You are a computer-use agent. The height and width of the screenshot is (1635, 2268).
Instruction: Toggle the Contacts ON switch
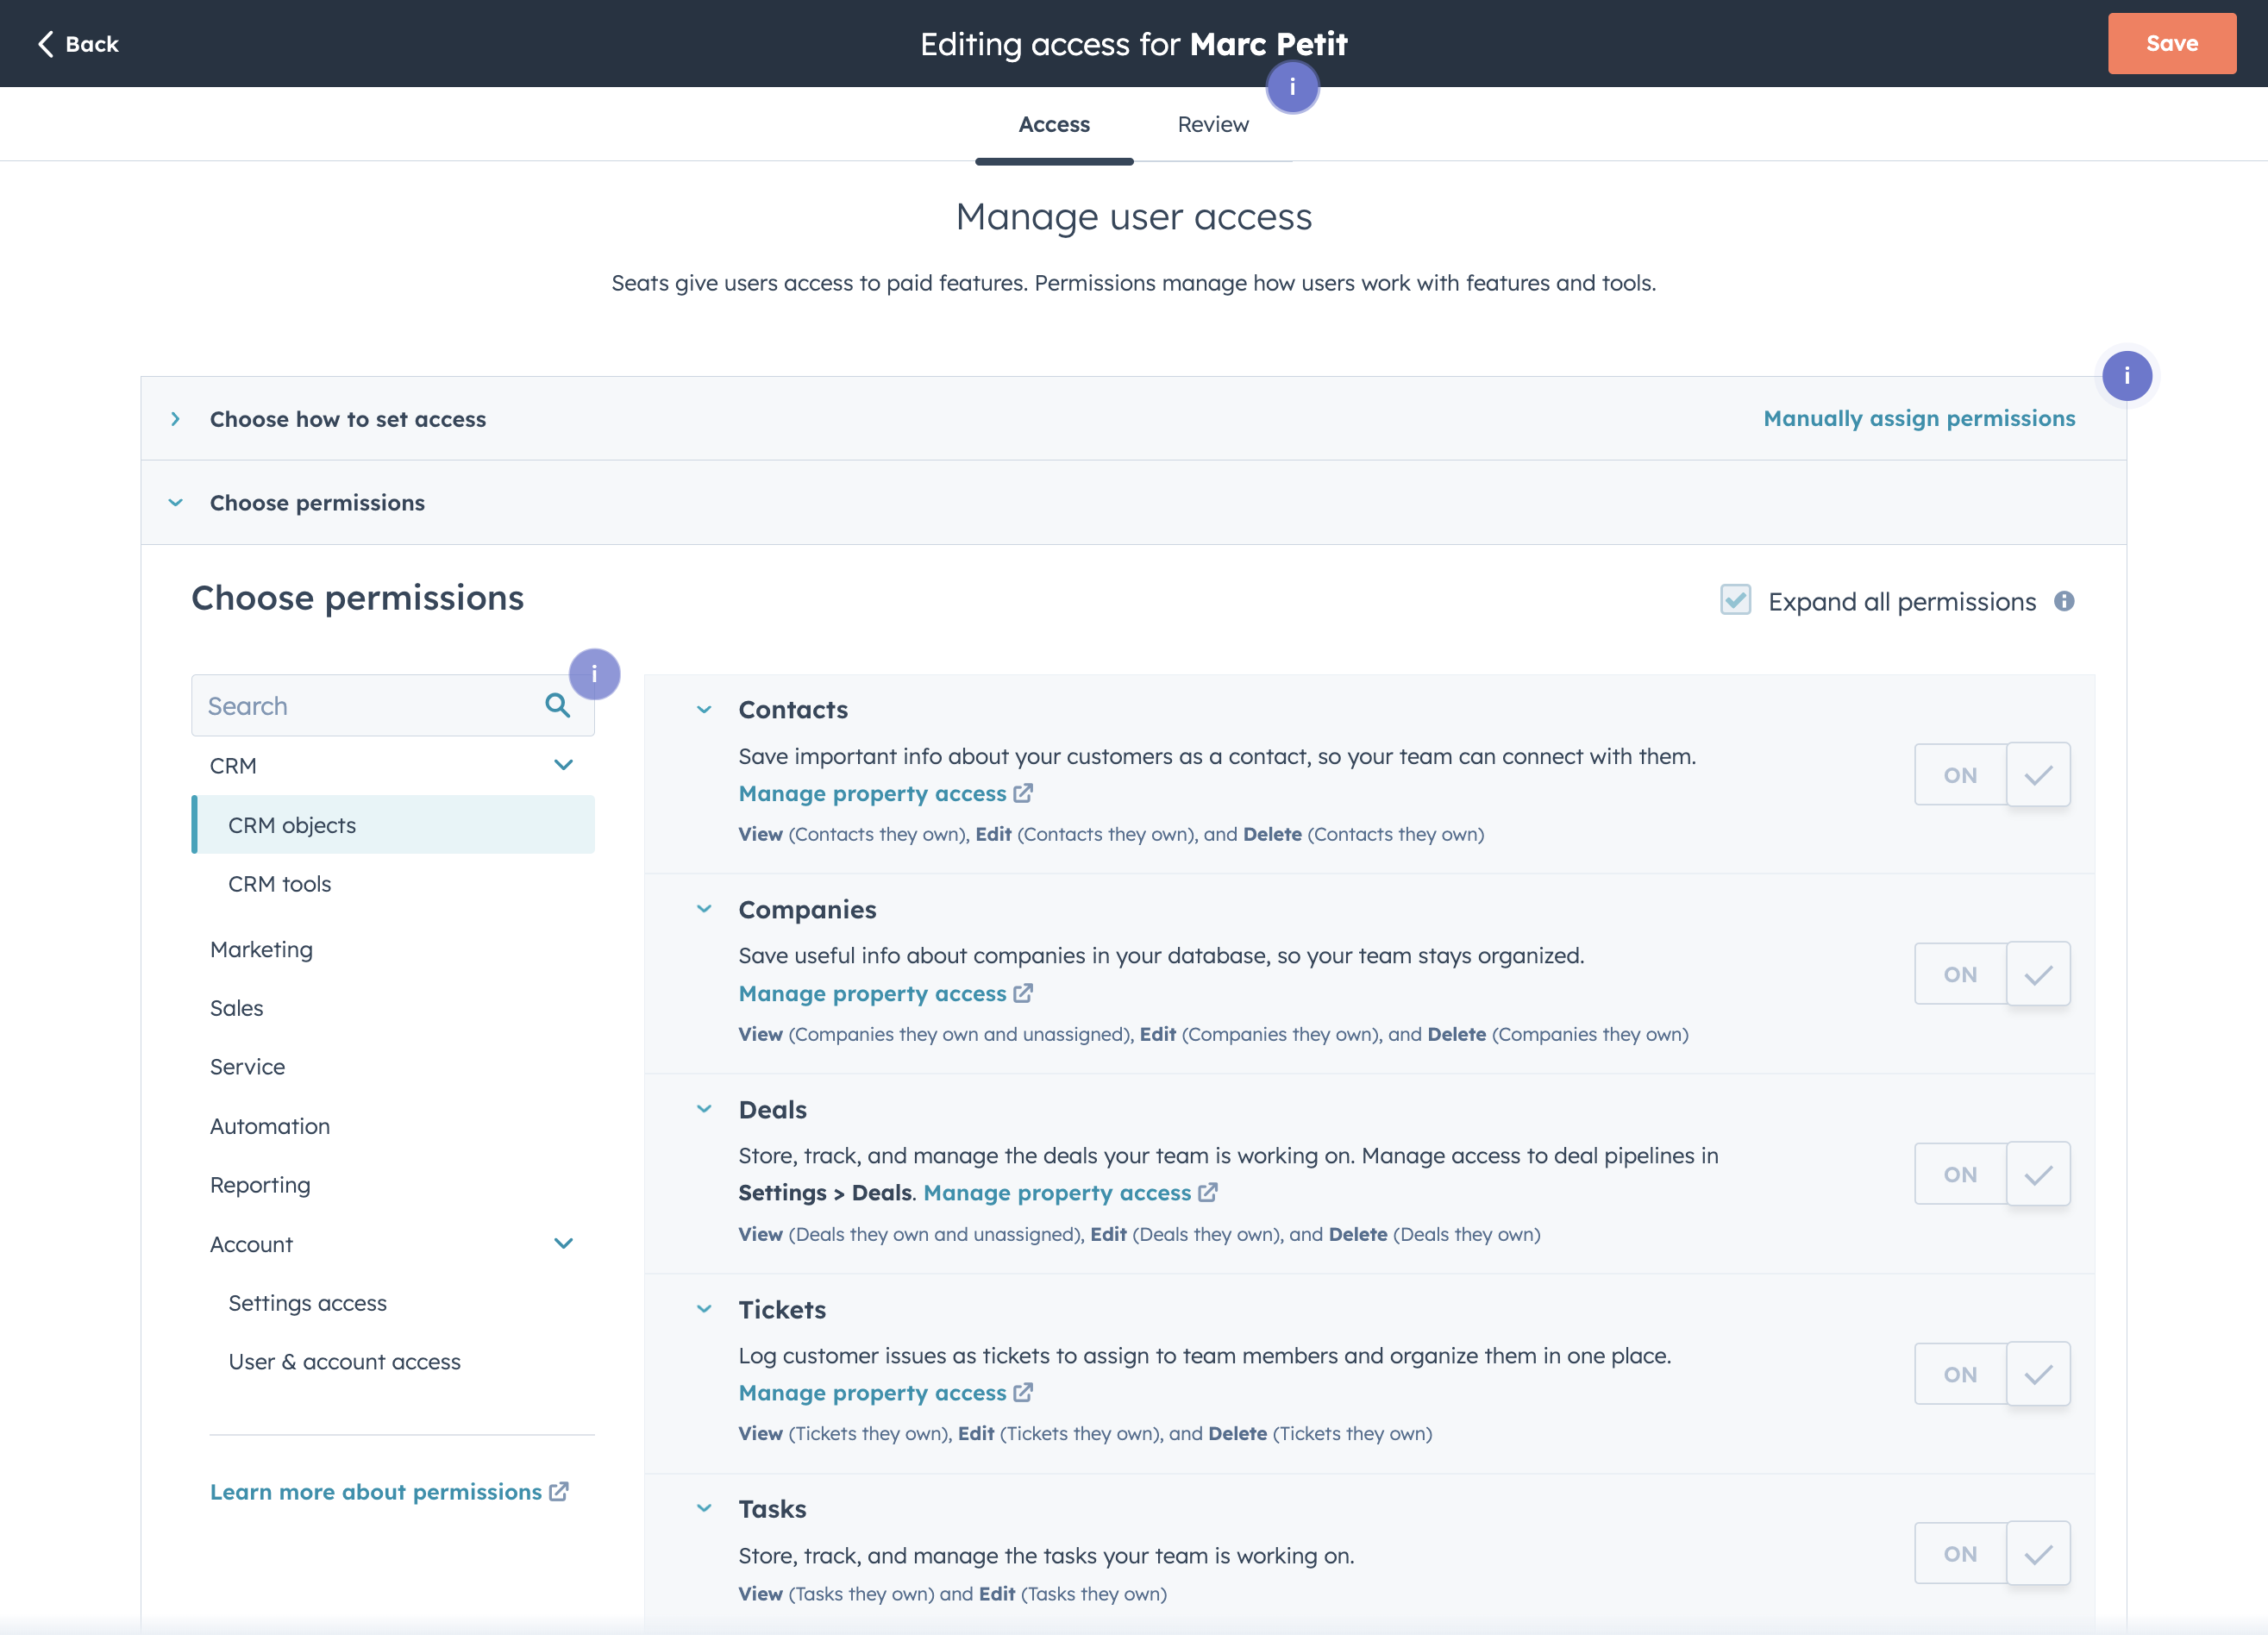point(1992,774)
